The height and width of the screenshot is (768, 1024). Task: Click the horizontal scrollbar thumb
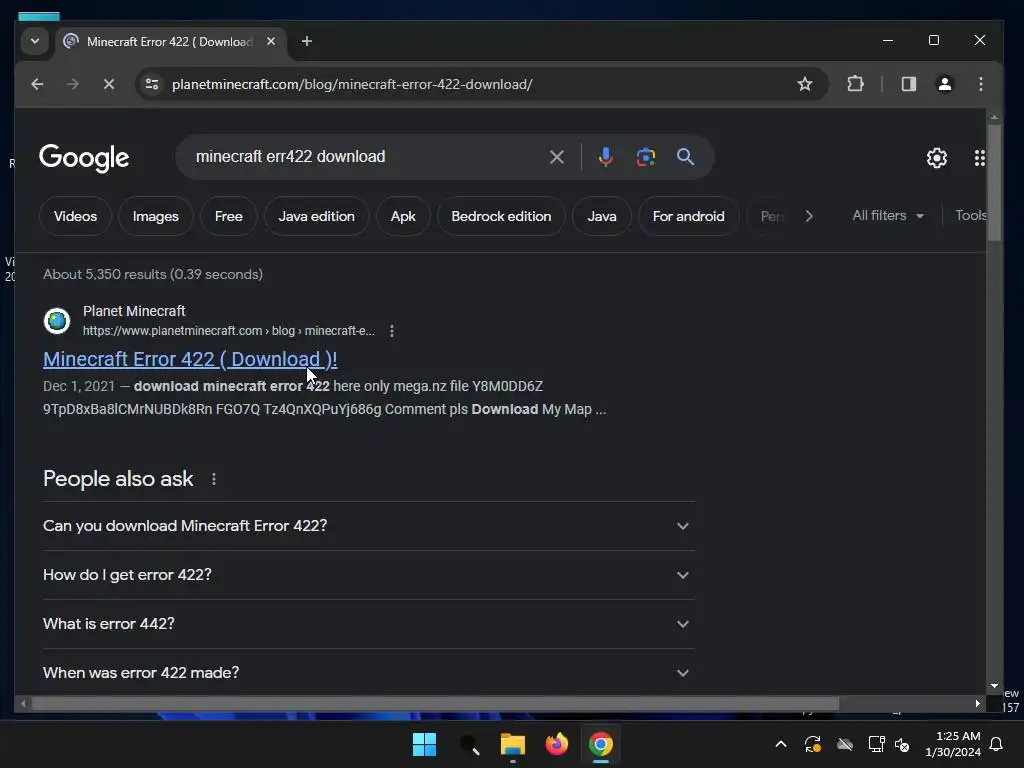click(x=436, y=703)
